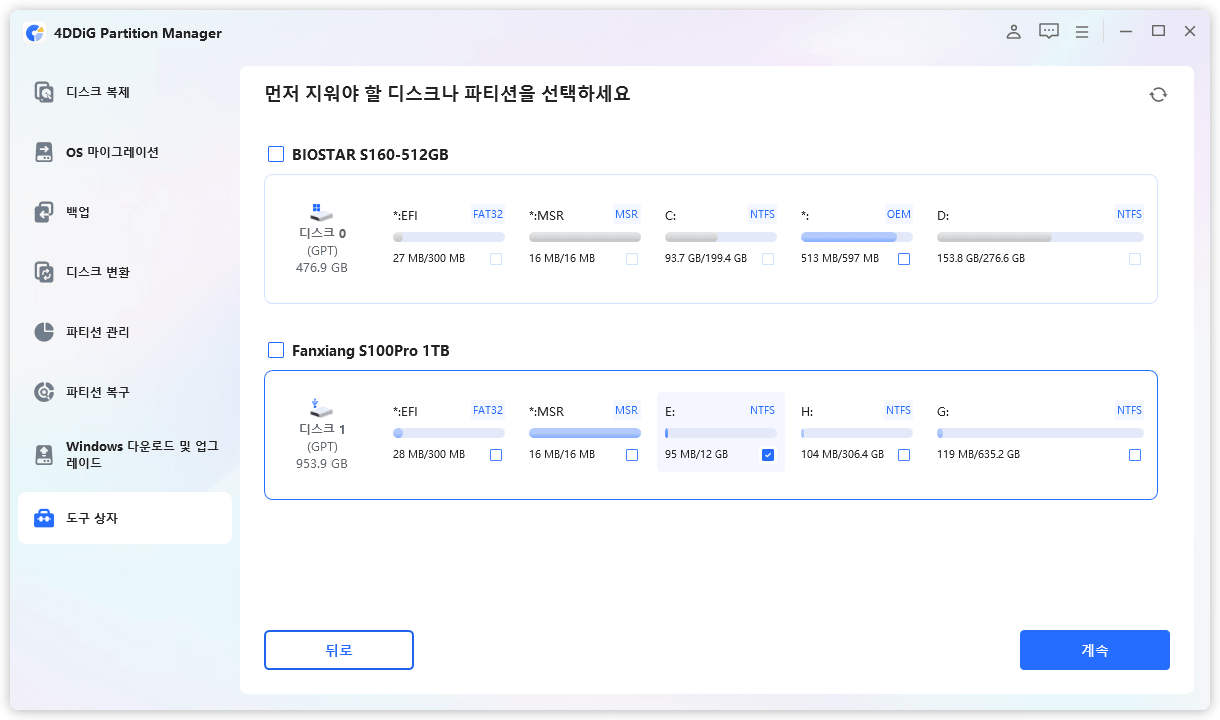Click the 4DDiG Partition Manager logo icon
This screenshot has width=1220, height=720.
(36, 33)
